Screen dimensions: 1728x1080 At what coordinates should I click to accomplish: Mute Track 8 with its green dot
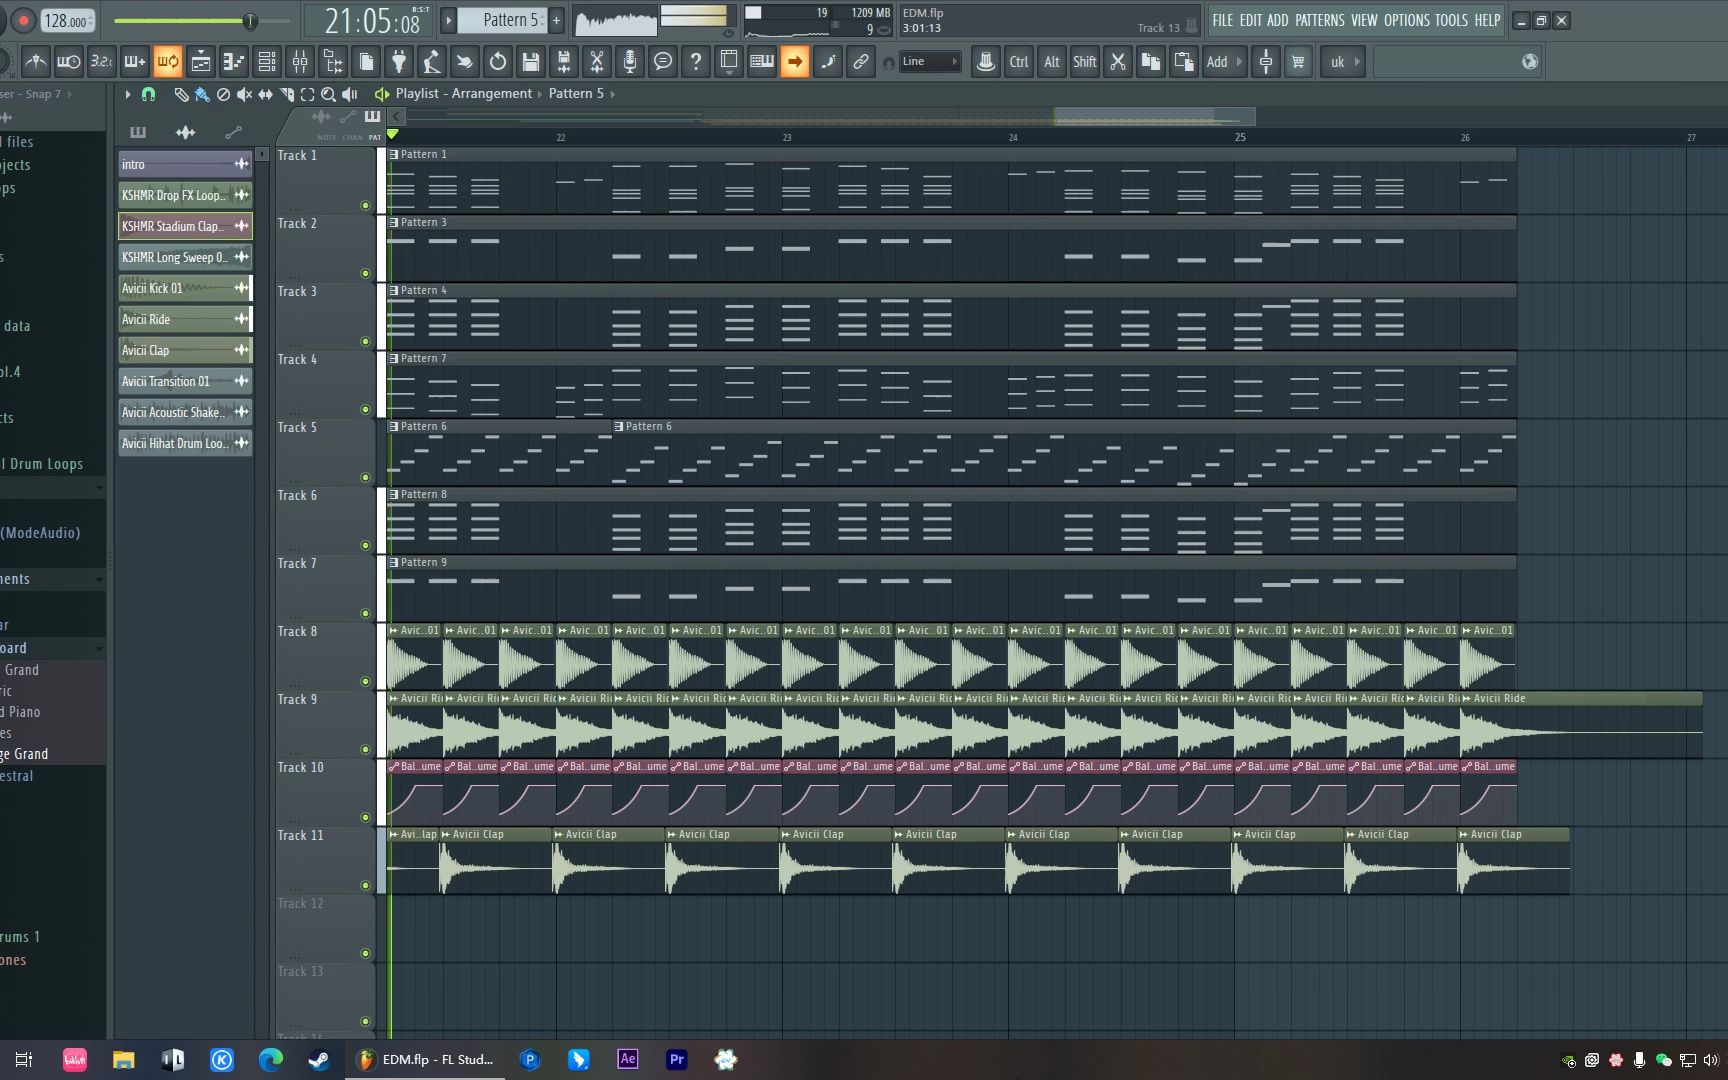[365, 682]
